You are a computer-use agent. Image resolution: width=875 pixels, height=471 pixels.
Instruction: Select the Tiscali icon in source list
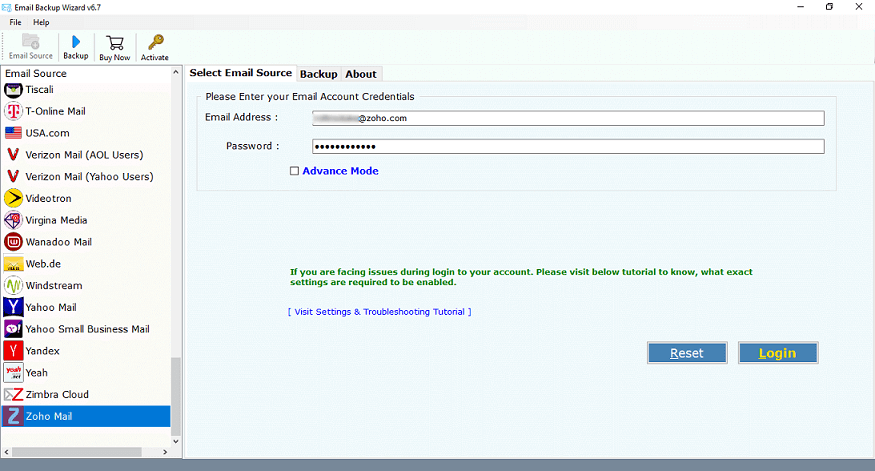13,89
